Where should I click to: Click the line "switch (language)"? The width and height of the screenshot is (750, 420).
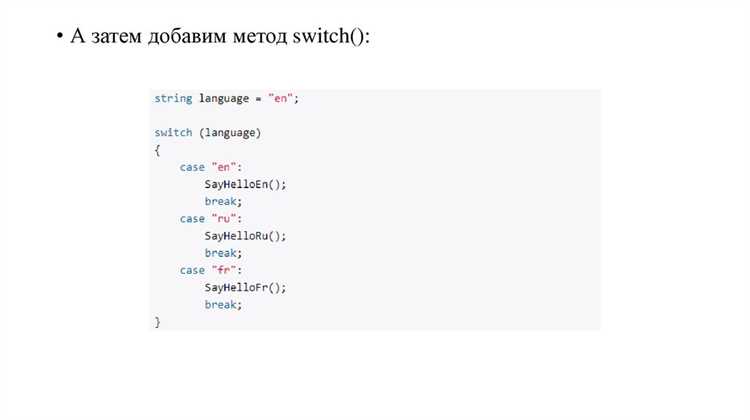pyautogui.click(x=208, y=133)
